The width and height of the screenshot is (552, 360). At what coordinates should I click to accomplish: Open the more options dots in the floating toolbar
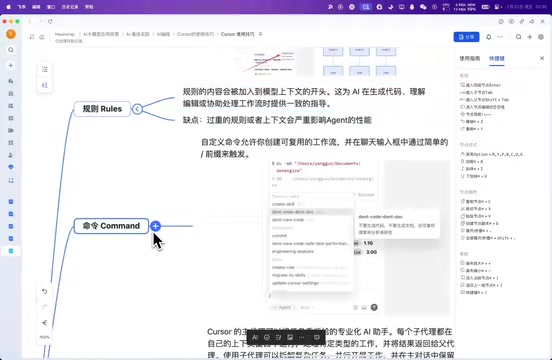(302, 337)
